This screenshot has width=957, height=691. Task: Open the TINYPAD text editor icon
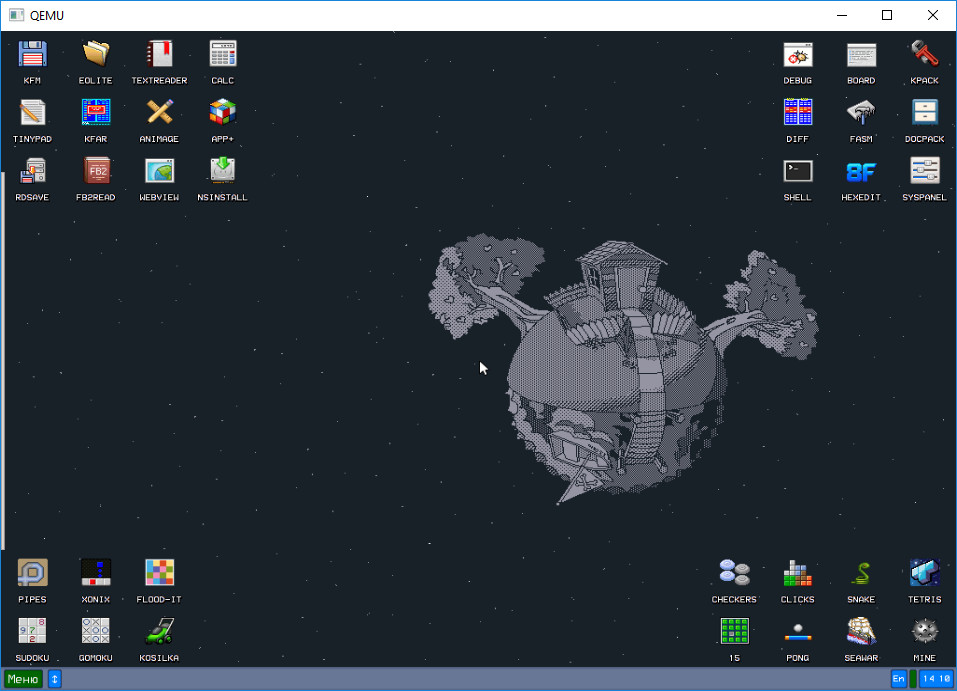click(x=32, y=112)
